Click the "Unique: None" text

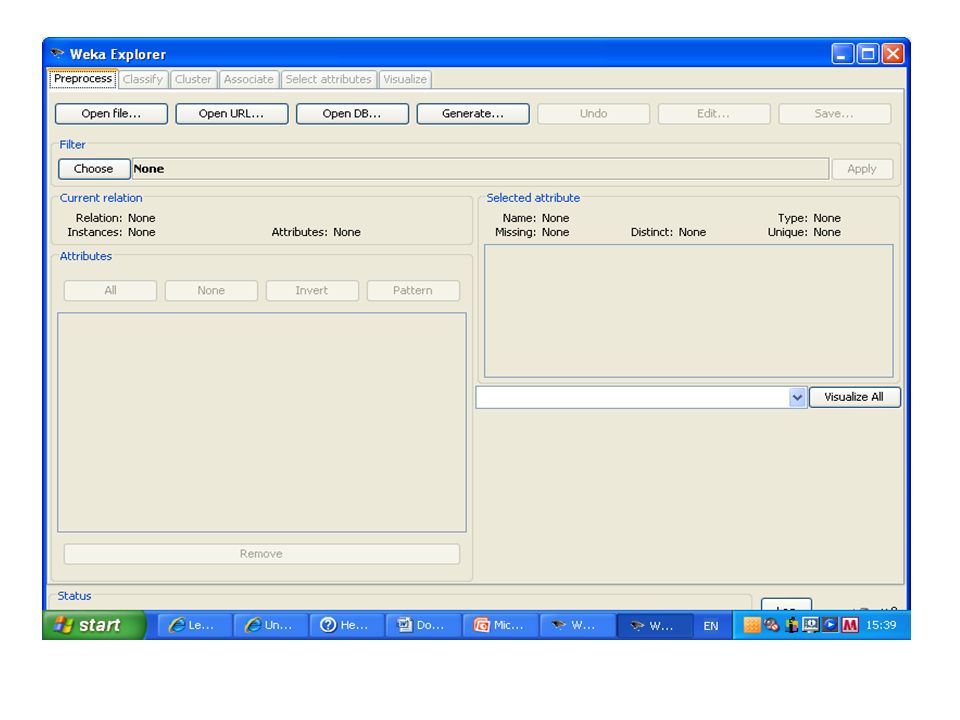tap(804, 232)
